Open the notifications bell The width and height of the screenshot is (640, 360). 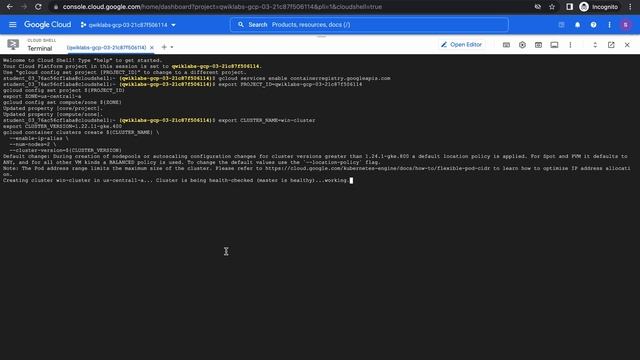click(577, 25)
